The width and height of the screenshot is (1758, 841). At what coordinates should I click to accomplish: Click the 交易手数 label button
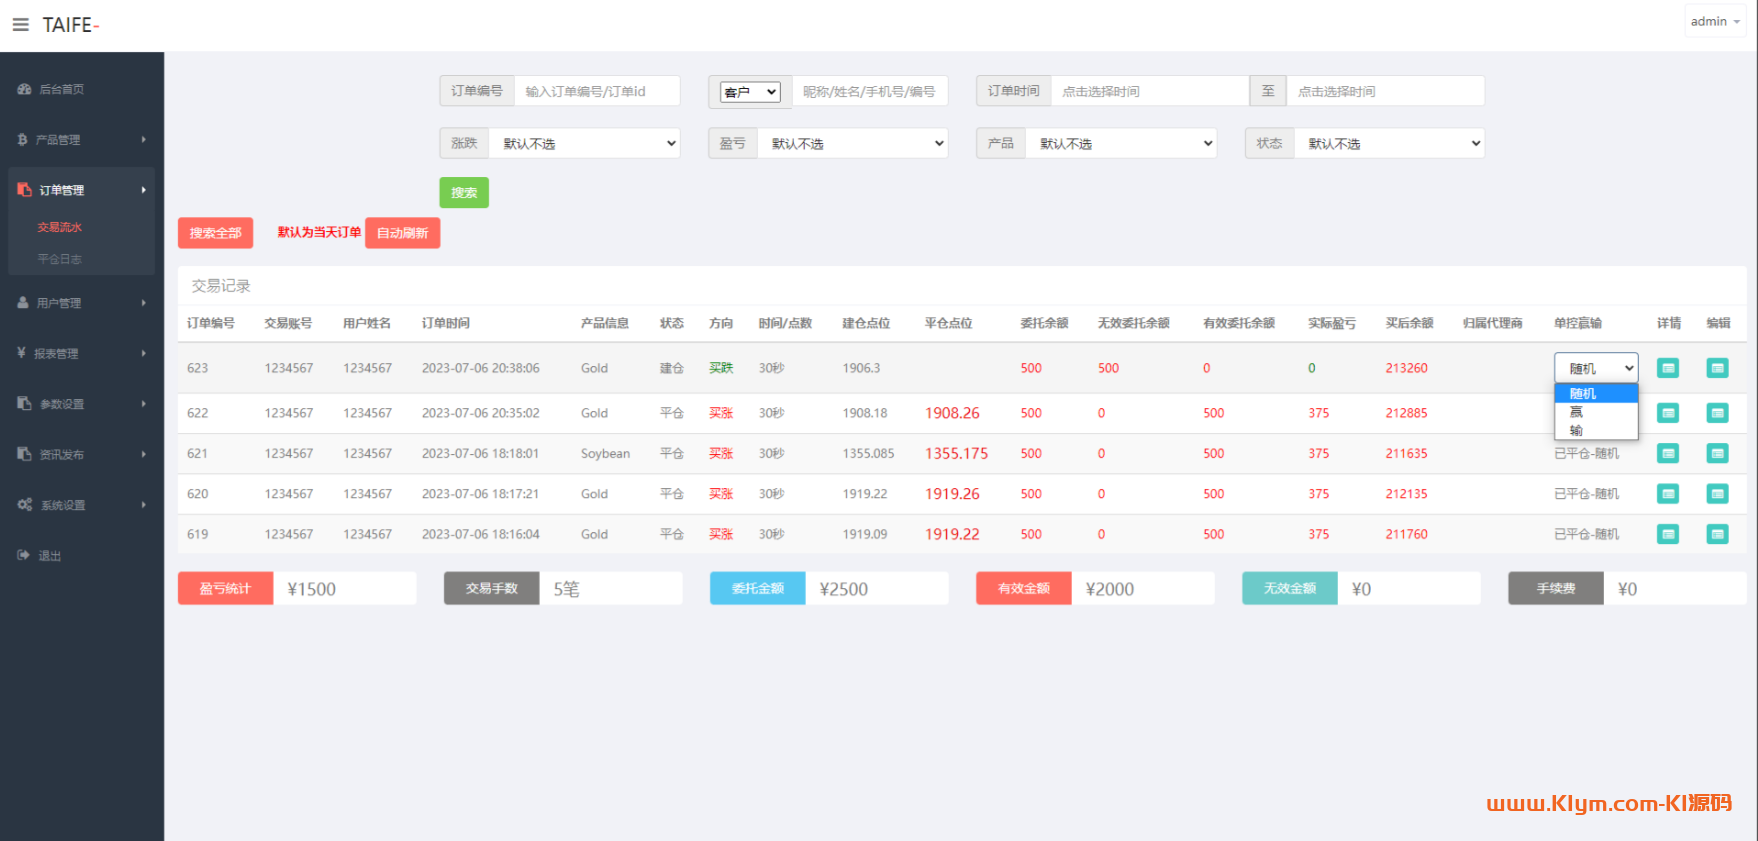click(x=492, y=588)
